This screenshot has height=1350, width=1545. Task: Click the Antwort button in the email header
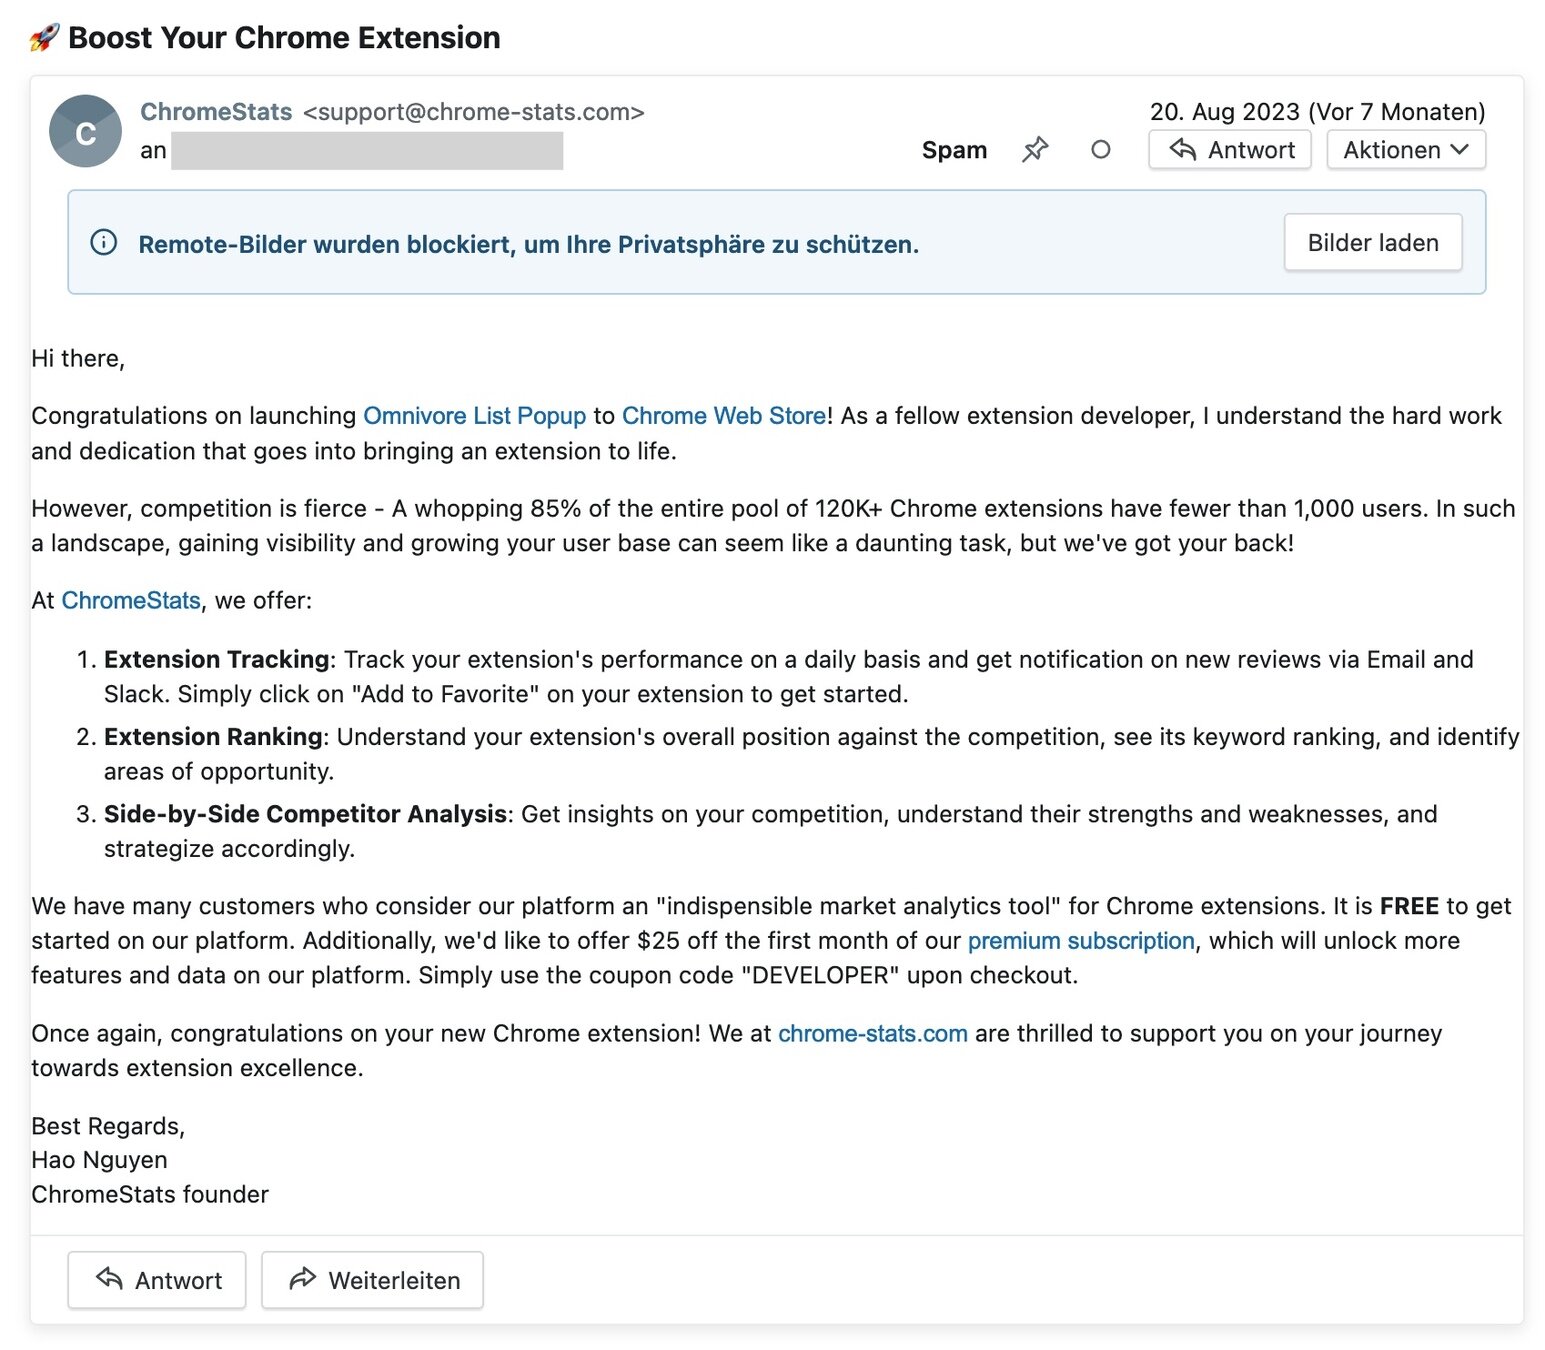click(x=1230, y=150)
